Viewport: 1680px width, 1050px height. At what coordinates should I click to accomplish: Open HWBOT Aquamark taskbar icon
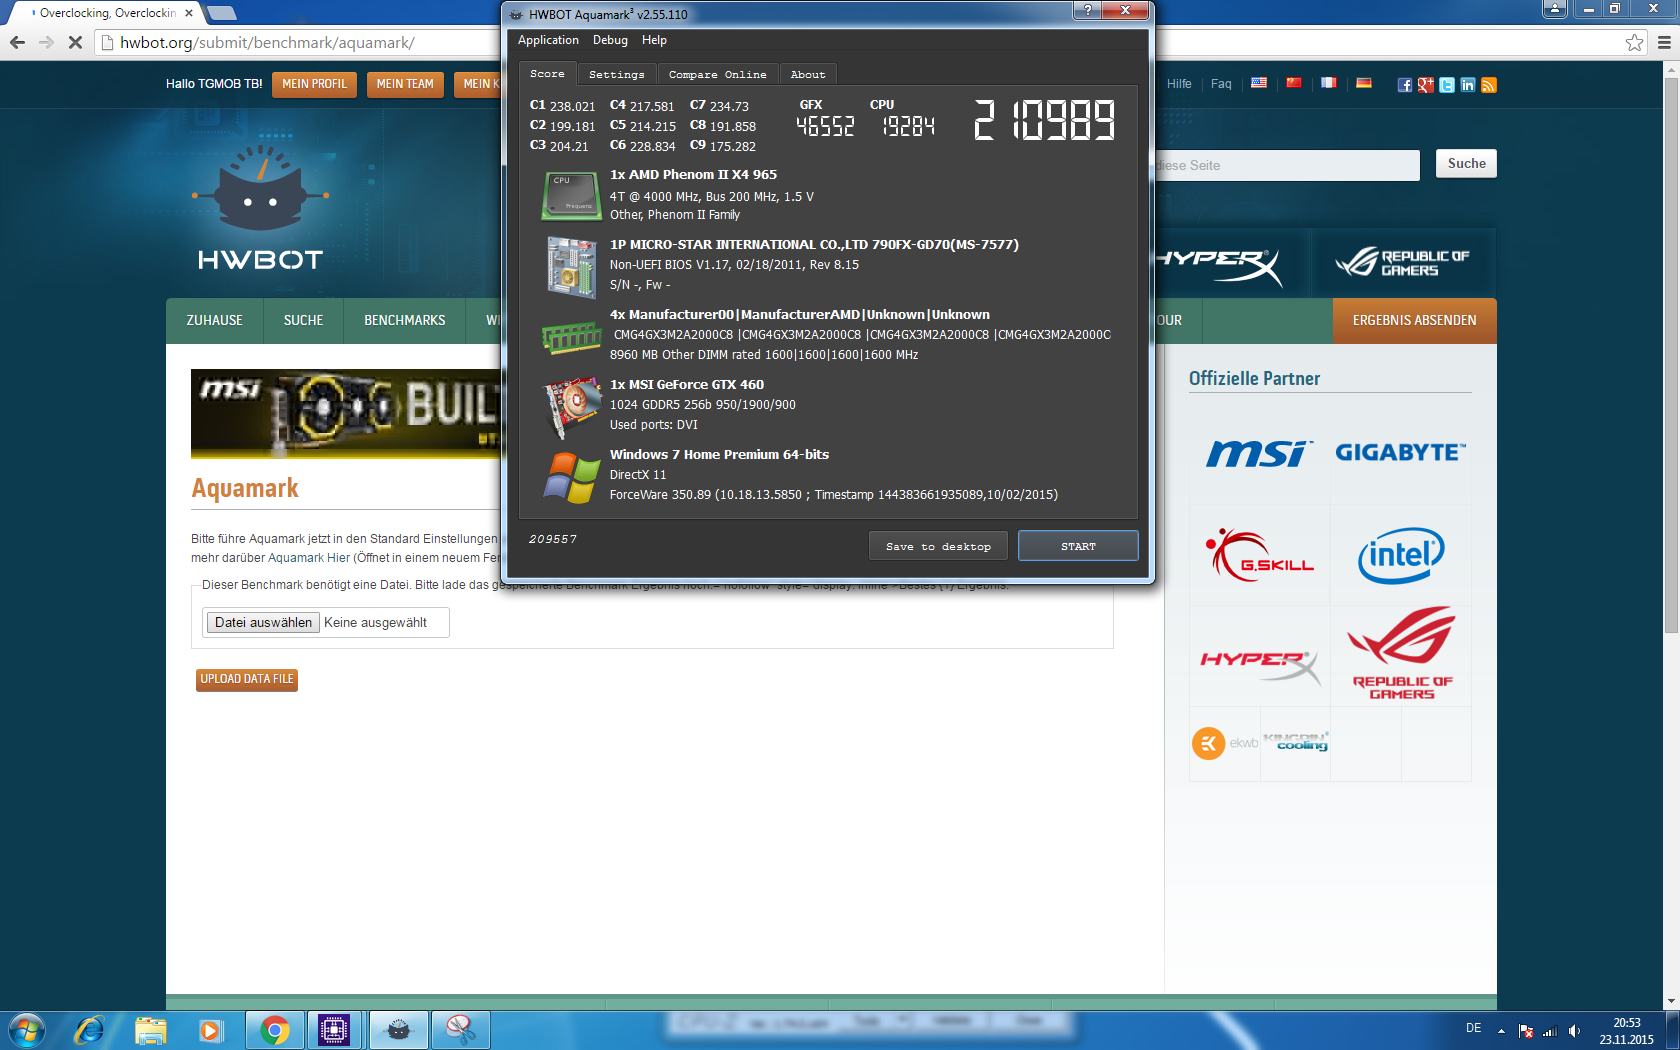click(398, 1030)
